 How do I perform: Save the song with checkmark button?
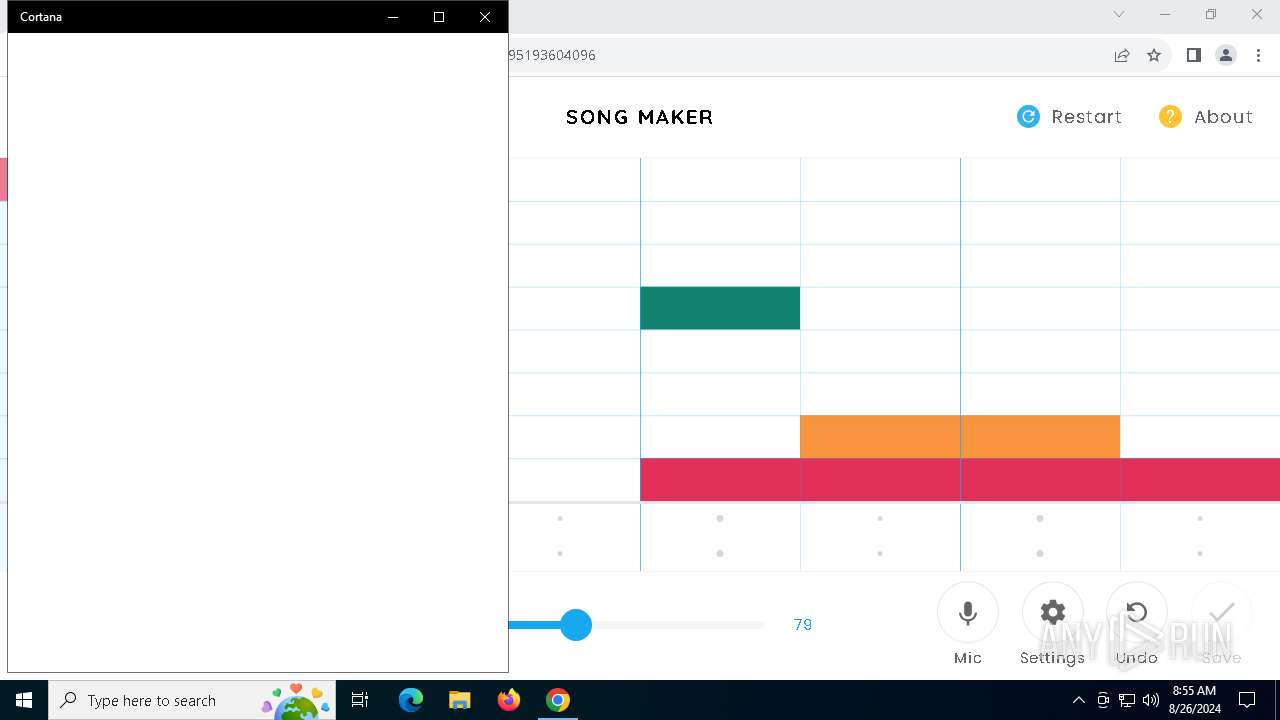pos(1222,613)
